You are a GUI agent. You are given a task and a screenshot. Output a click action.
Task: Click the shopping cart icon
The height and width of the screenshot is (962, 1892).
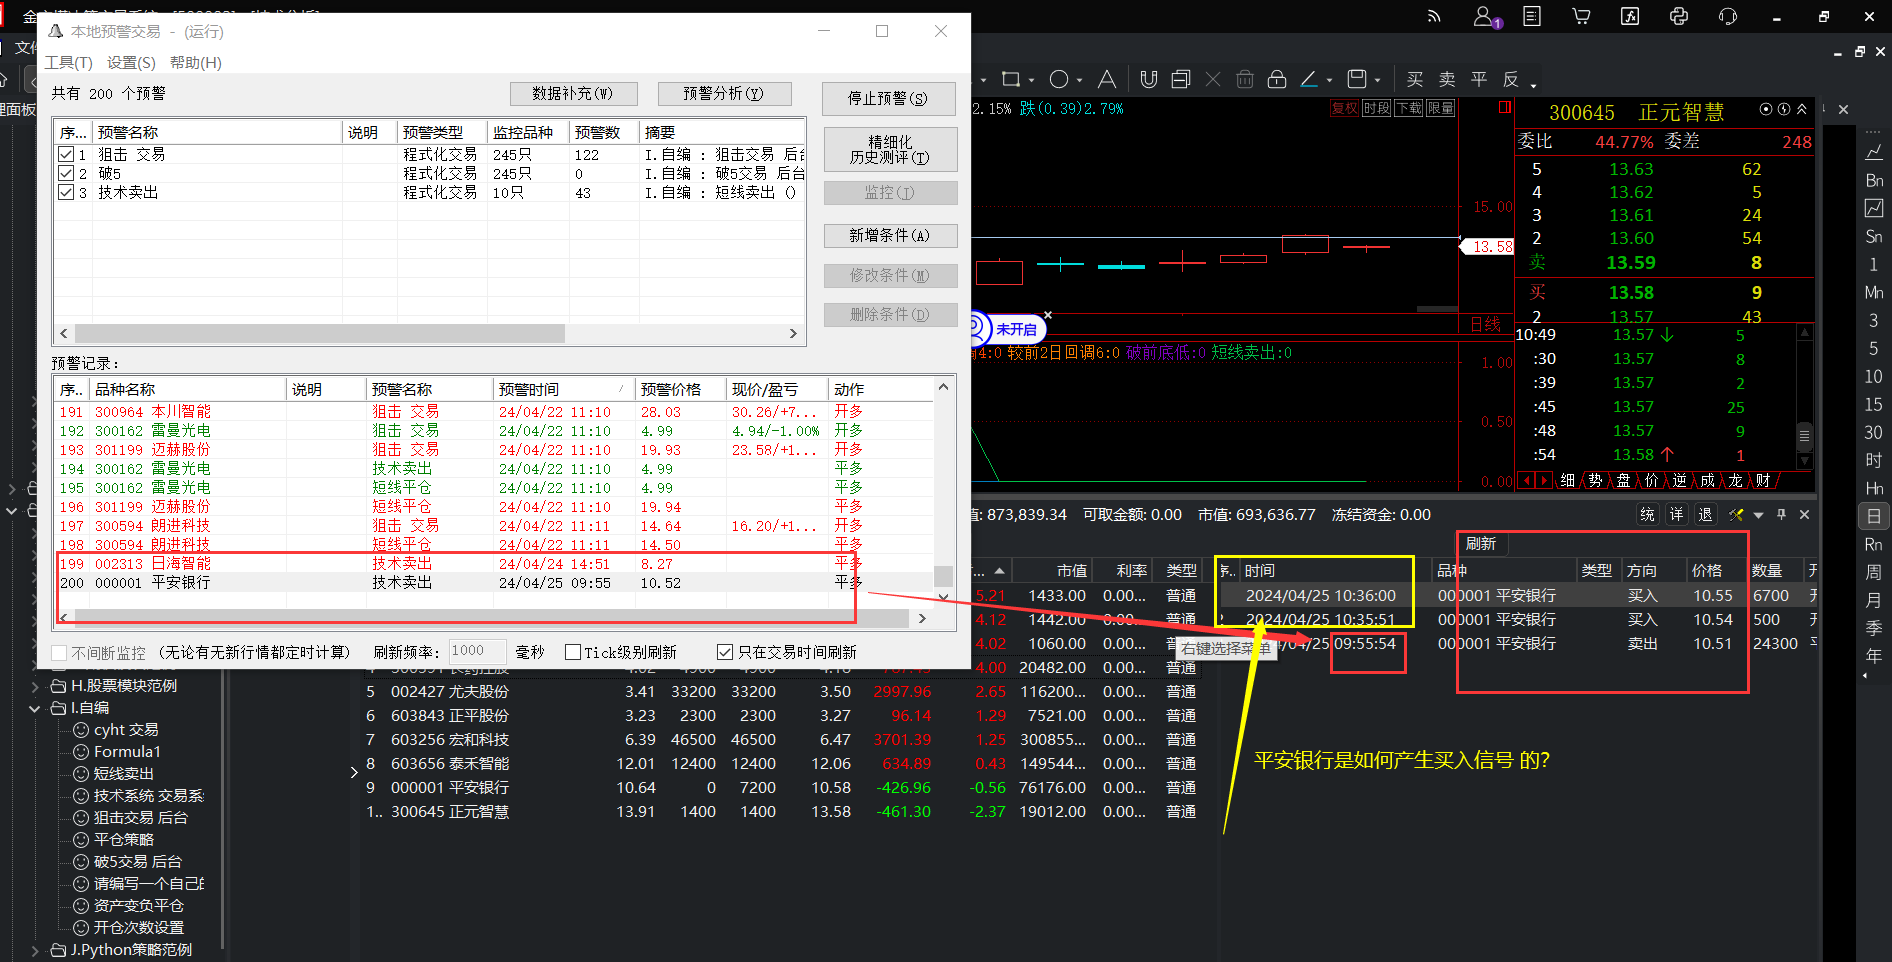(x=1581, y=16)
